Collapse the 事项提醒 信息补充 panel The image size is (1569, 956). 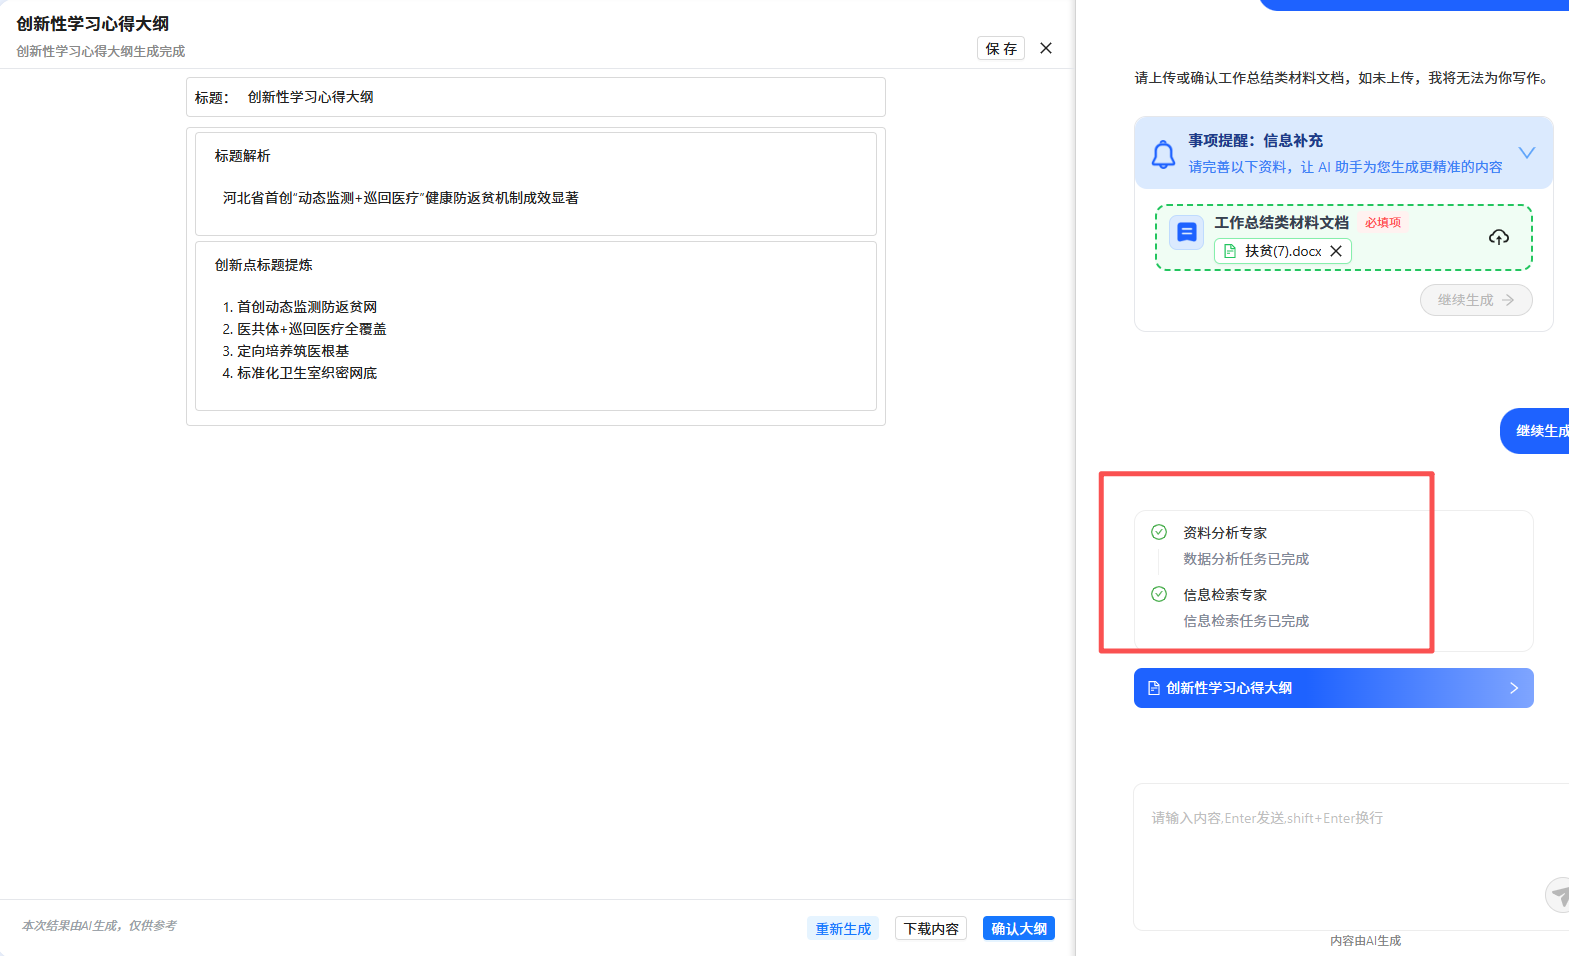(1526, 153)
